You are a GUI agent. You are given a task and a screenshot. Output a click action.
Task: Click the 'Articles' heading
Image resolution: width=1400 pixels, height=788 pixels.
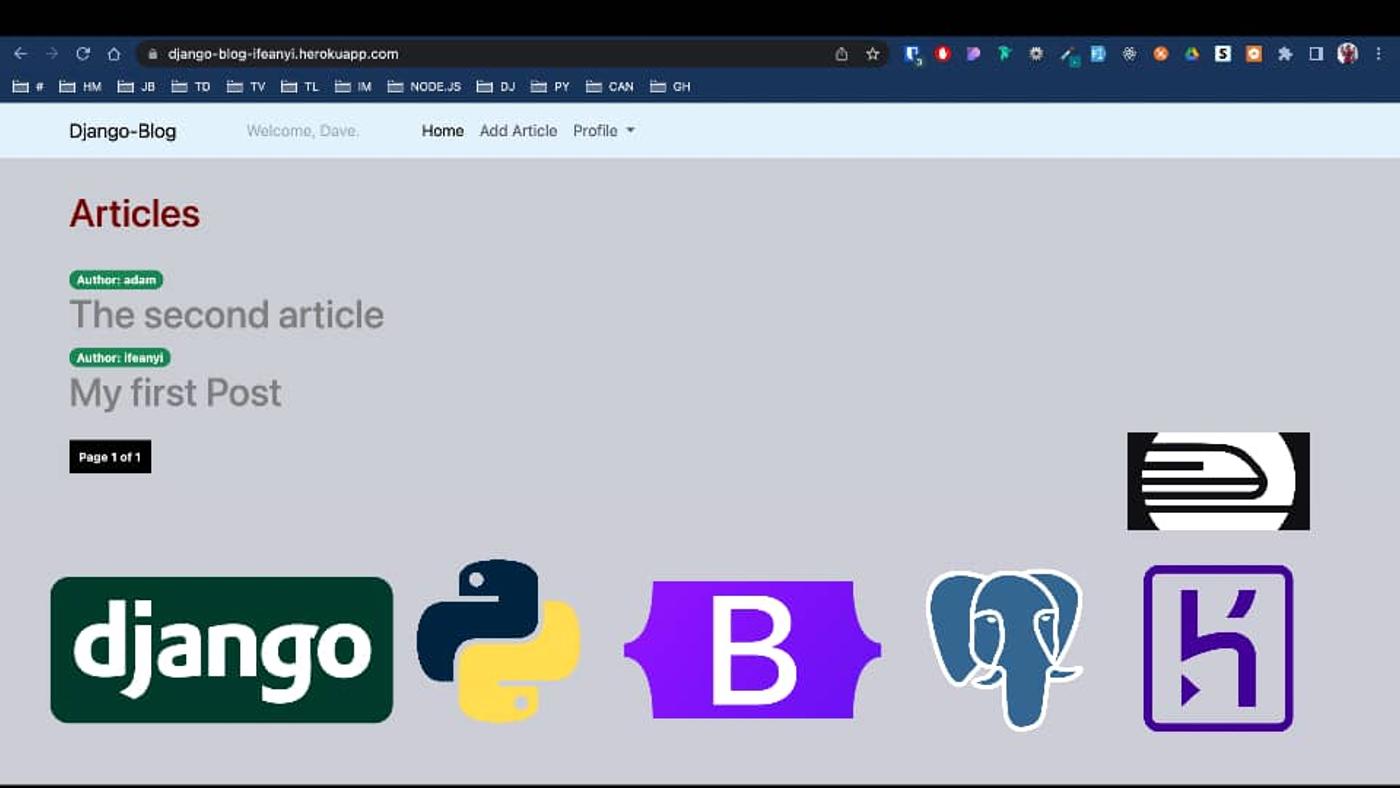click(x=135, y=213)
